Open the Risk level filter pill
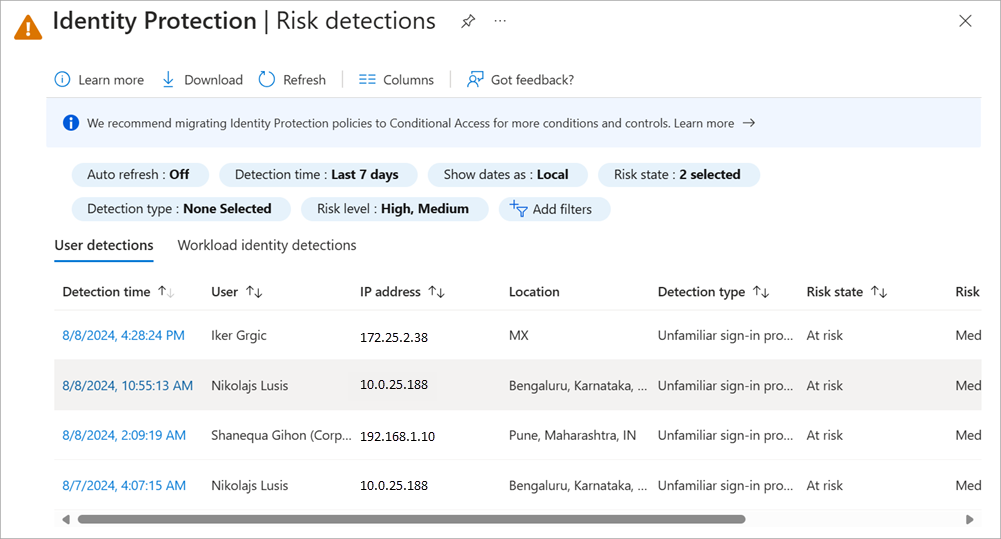The image size is (1001, 539). tap(392, 209)
